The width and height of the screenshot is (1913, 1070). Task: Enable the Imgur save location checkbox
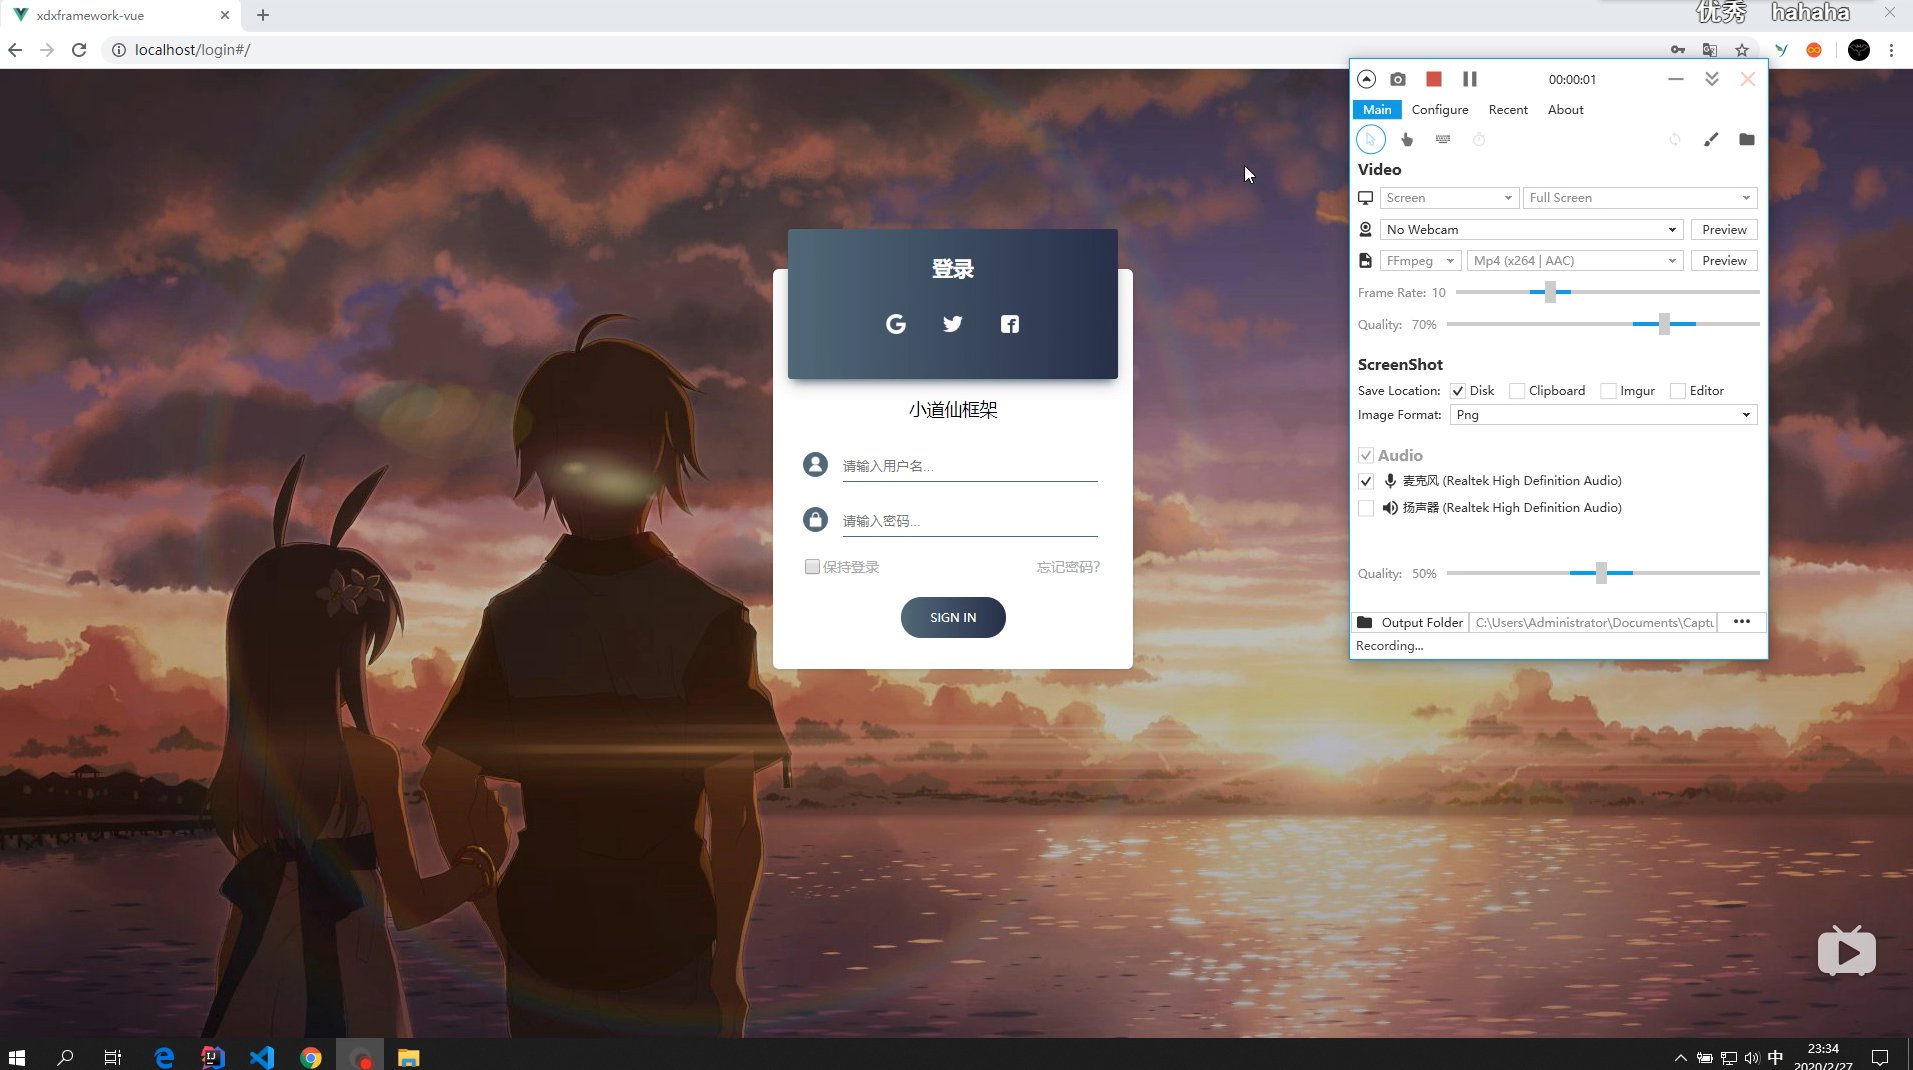coord(1608,391)
